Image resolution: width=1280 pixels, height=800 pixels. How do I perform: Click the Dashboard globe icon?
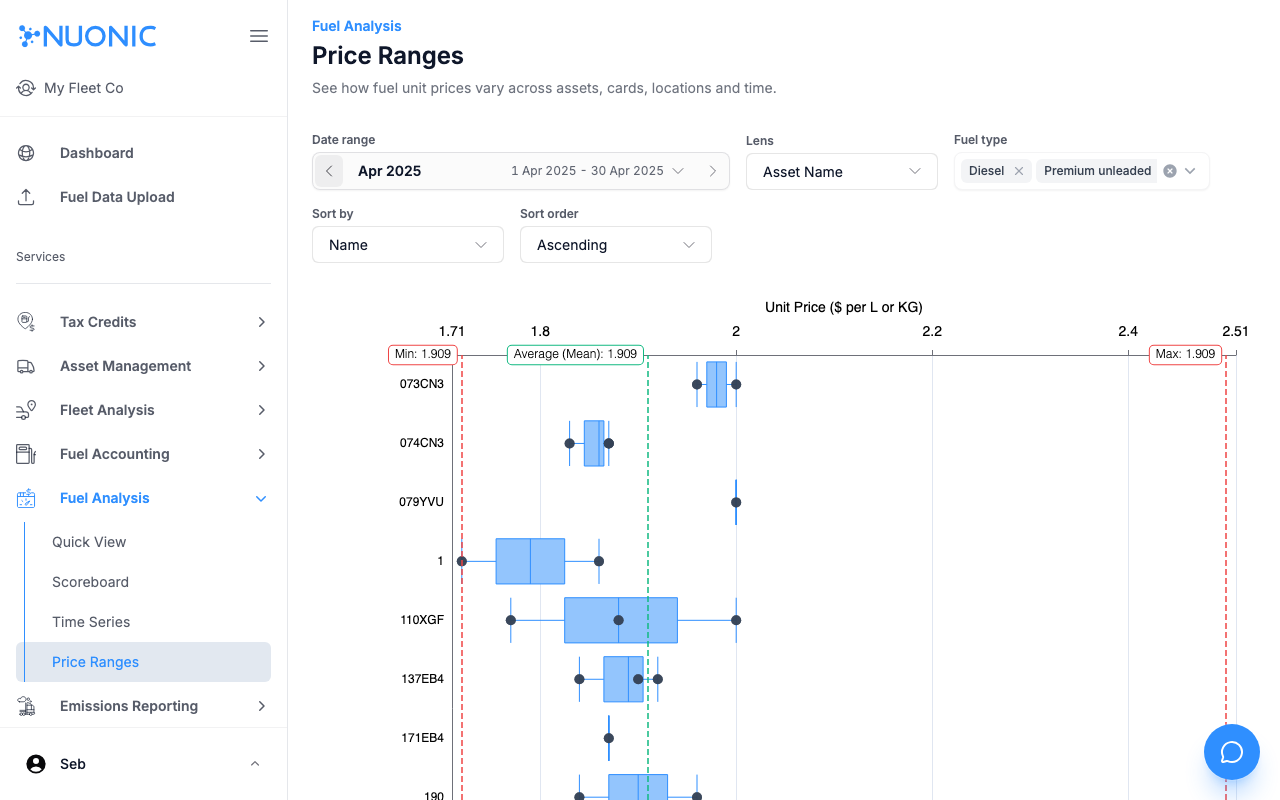[x=26, y=153]
